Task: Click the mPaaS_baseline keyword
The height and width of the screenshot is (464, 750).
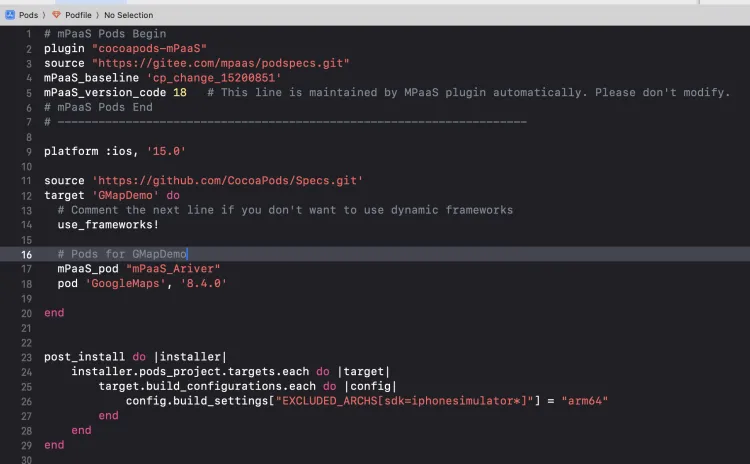Action: coord(91,78)
